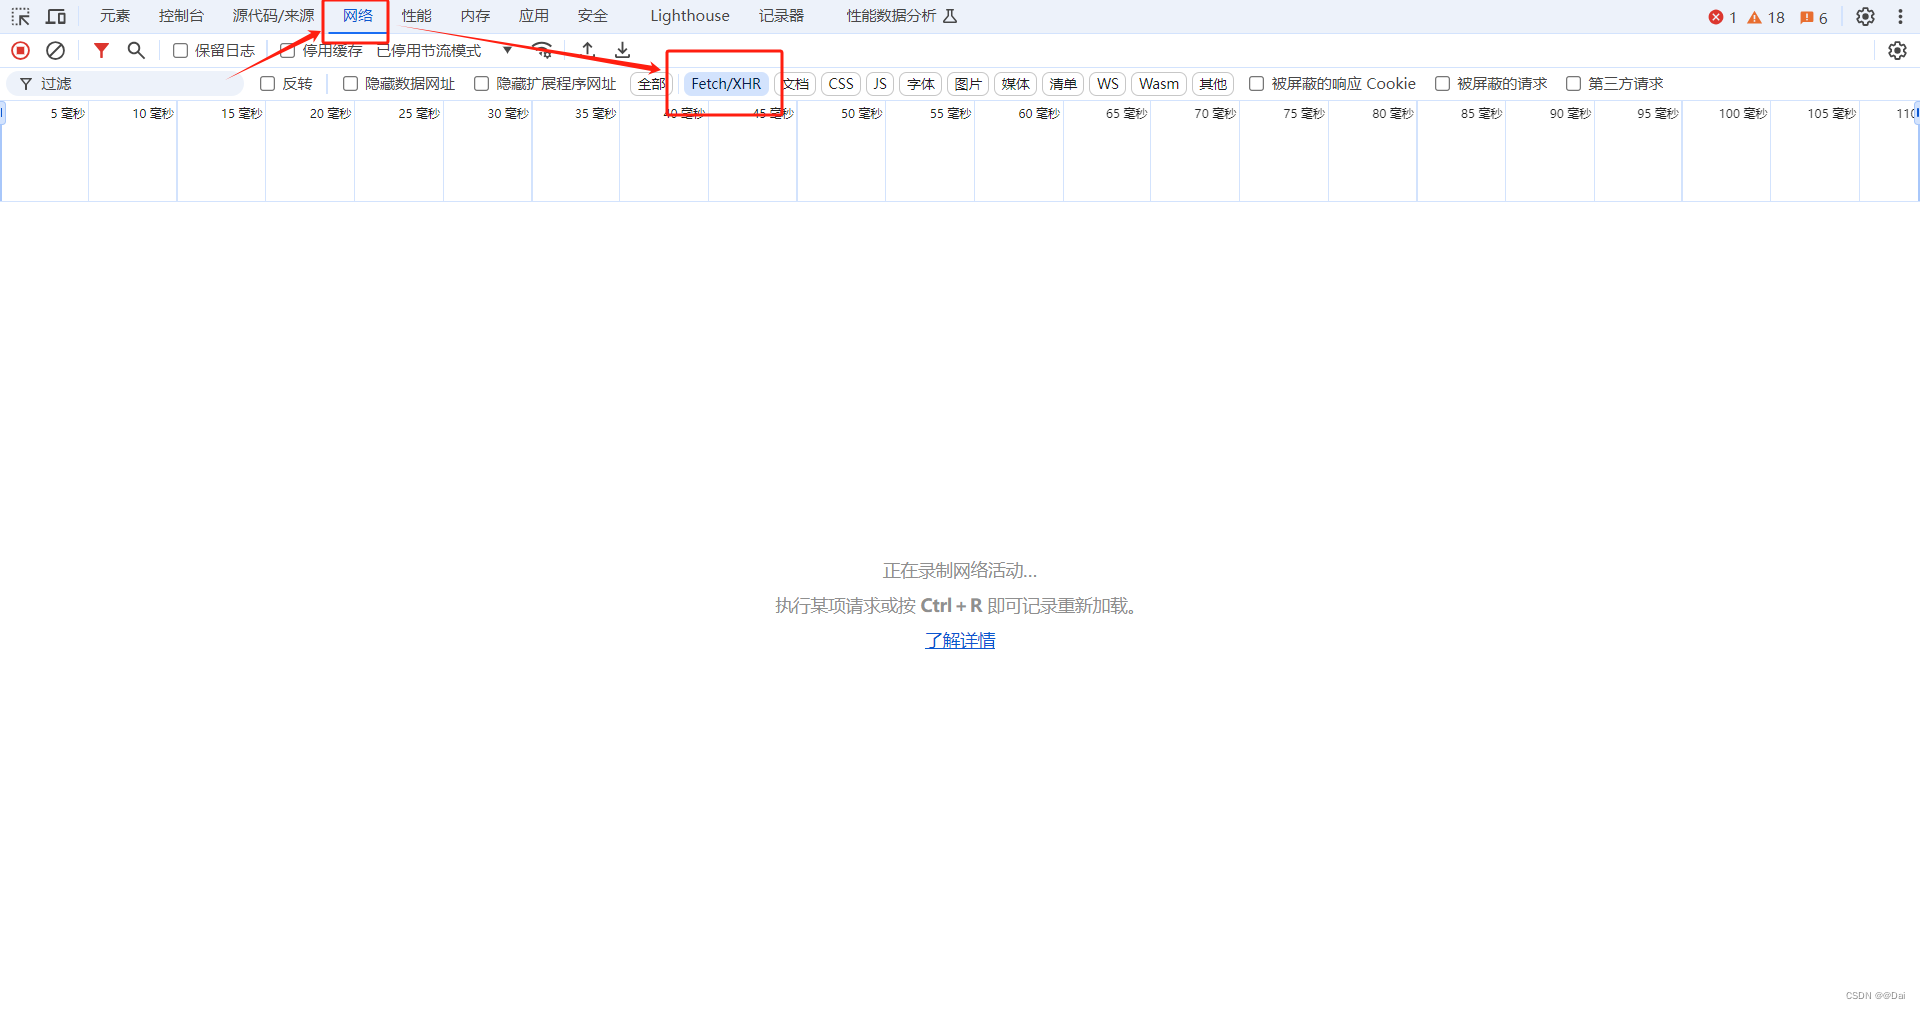
Task: Activate the inspect element picker icon
Action: pyautogui.click(x=20, y=16)
